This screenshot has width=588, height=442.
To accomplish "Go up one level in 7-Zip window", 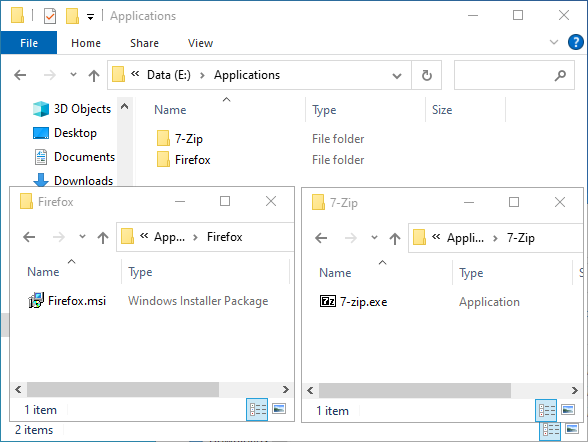I will 394,238.
